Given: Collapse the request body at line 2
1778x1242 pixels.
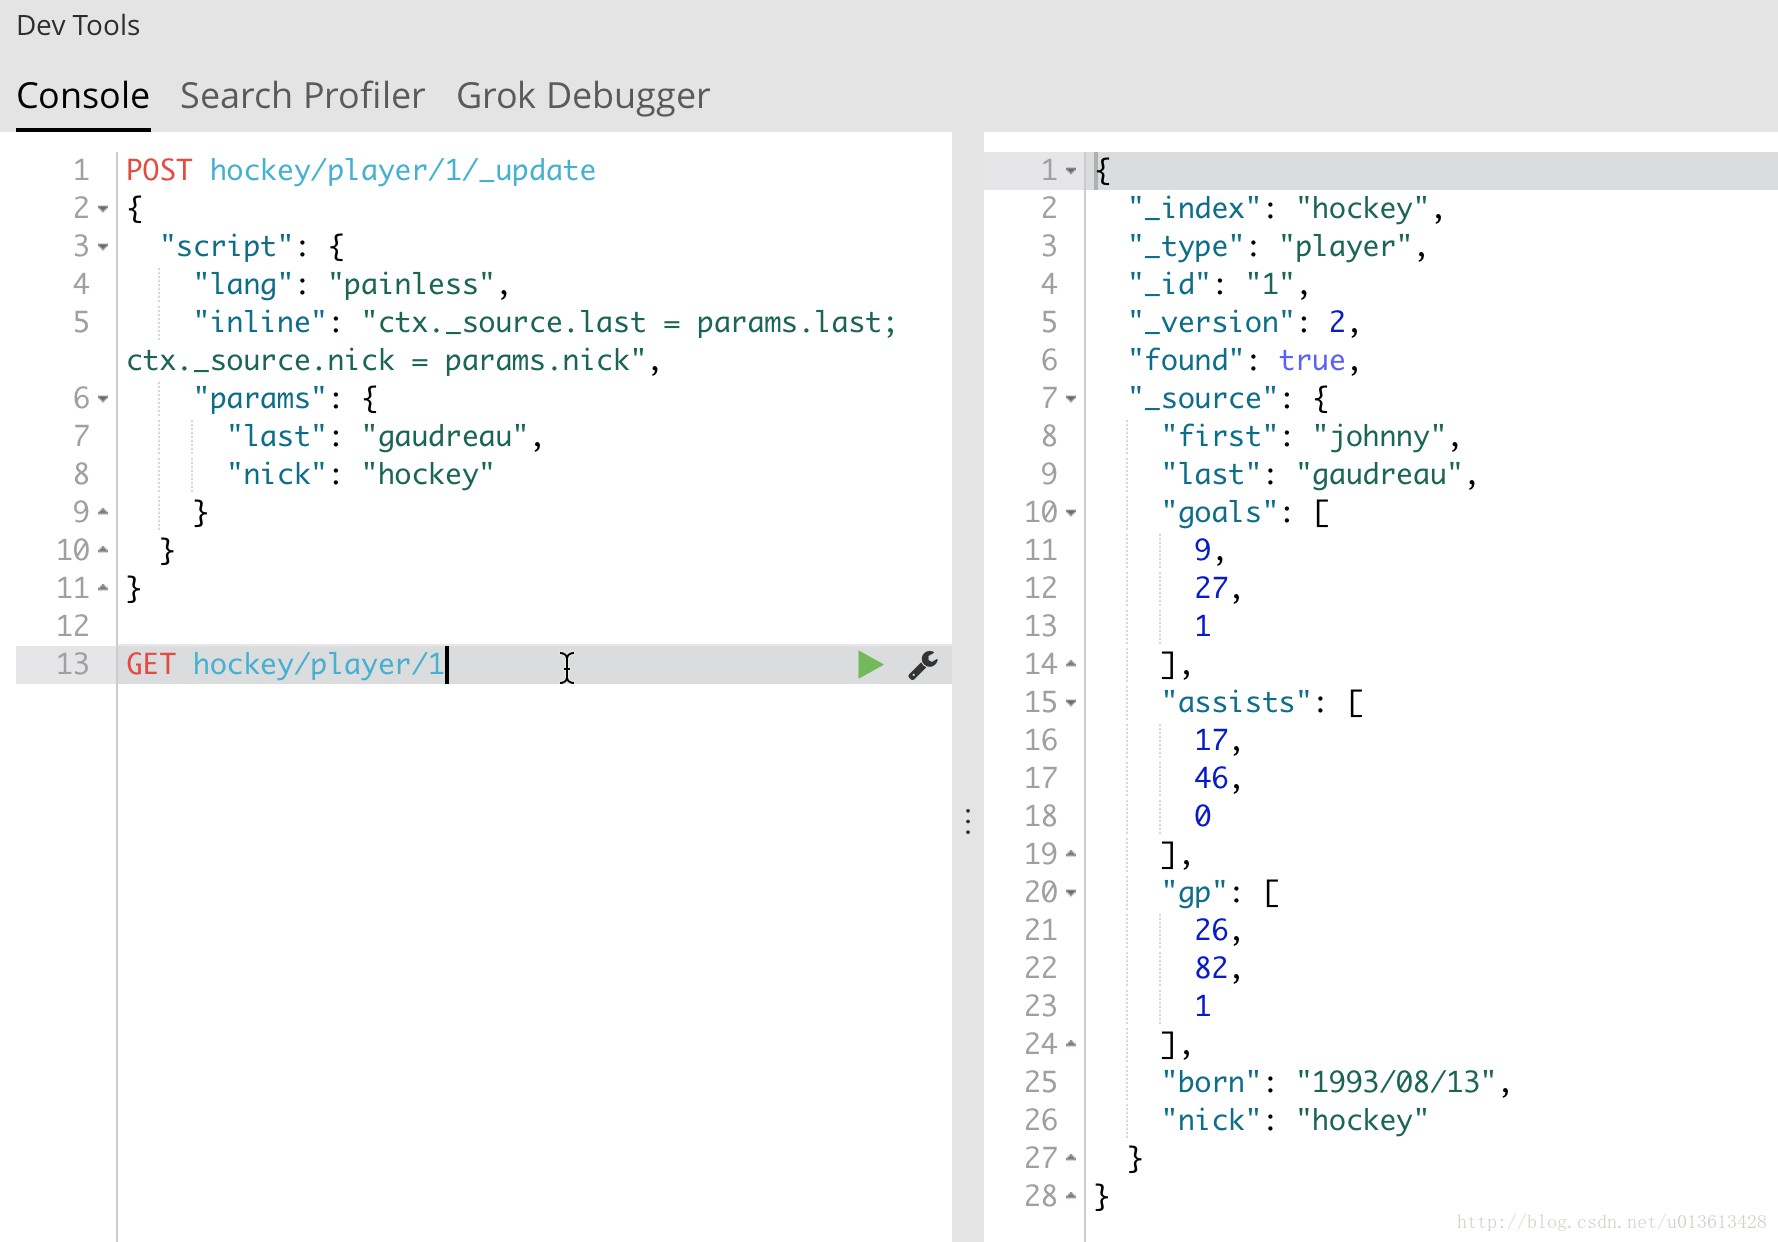Looking at the screenshot, I should [103, 209].
